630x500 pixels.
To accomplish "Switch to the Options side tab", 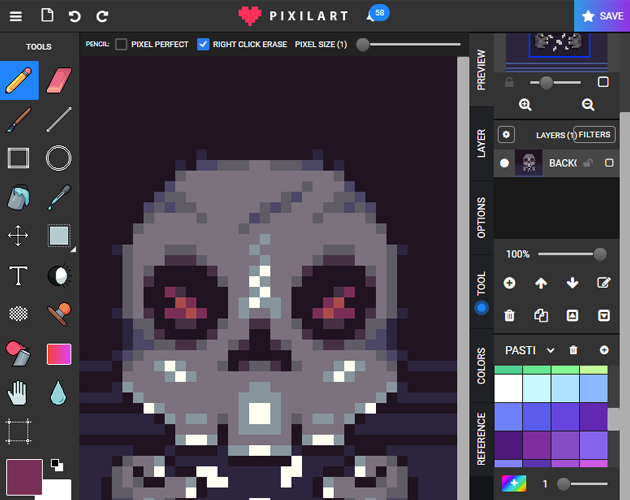I will tap(481, 218).
